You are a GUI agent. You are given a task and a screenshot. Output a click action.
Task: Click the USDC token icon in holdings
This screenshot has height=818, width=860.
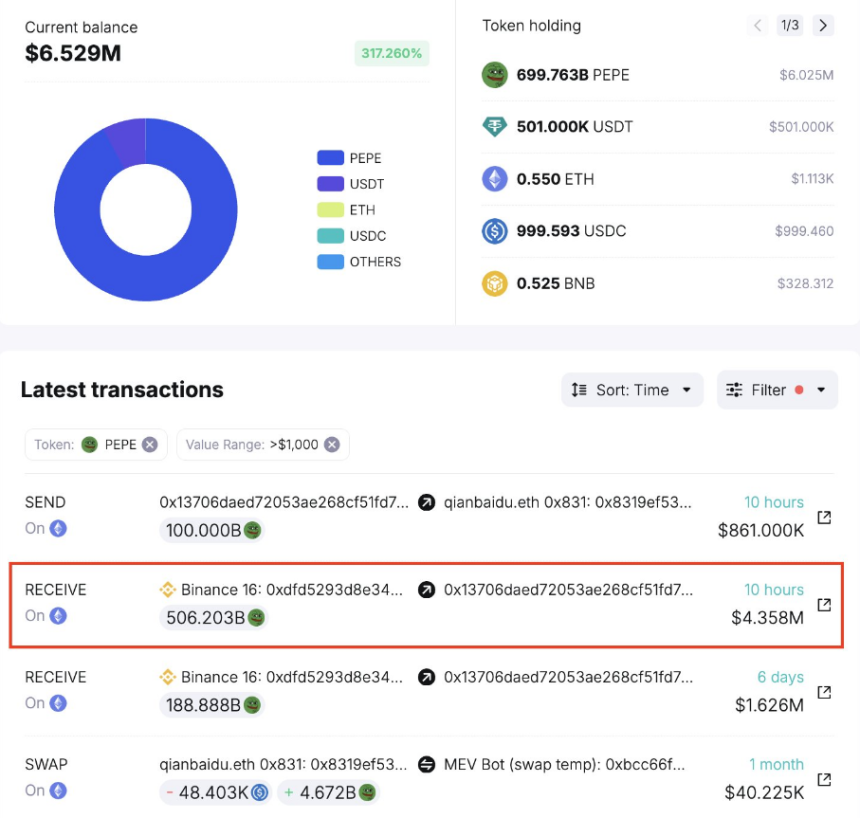click(495, 231)
